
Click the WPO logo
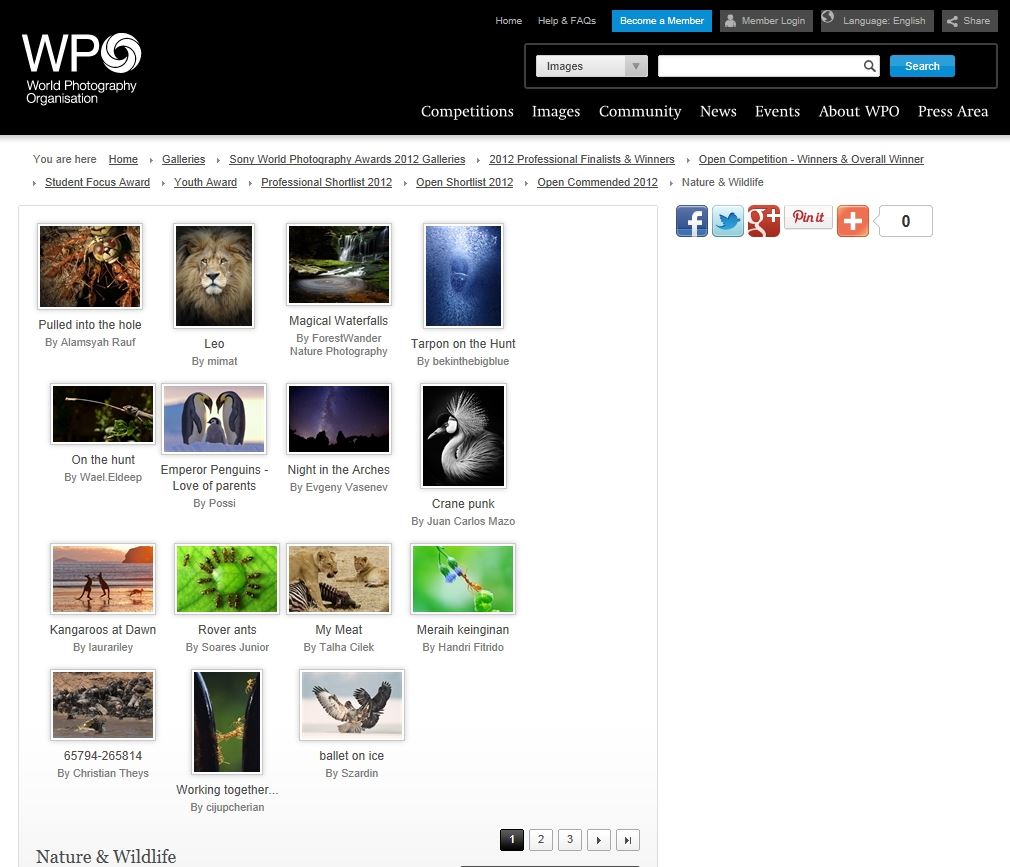pyautogui.click(x=82, y=68)
